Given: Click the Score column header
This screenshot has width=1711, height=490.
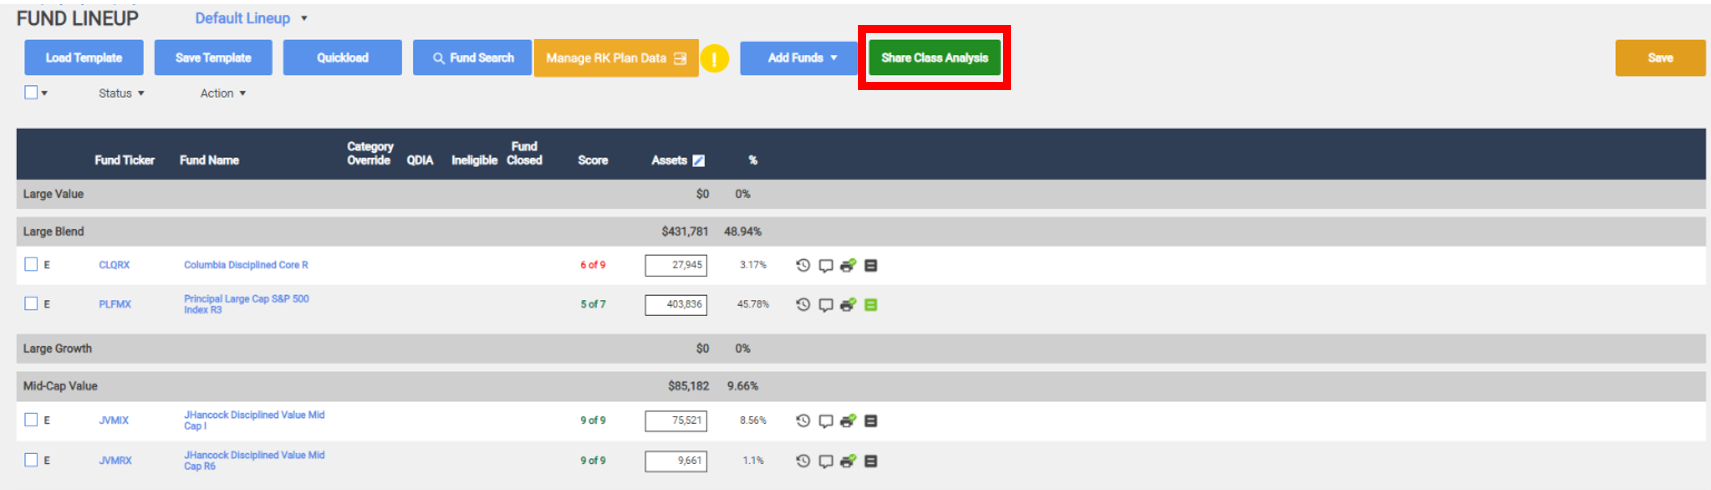Looking at the screenshot, I should pos(593,160).
